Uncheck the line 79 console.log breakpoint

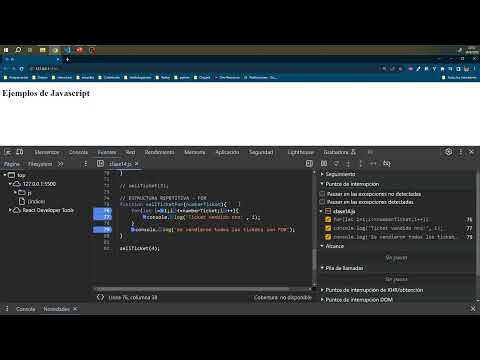(x=328, y=237)
